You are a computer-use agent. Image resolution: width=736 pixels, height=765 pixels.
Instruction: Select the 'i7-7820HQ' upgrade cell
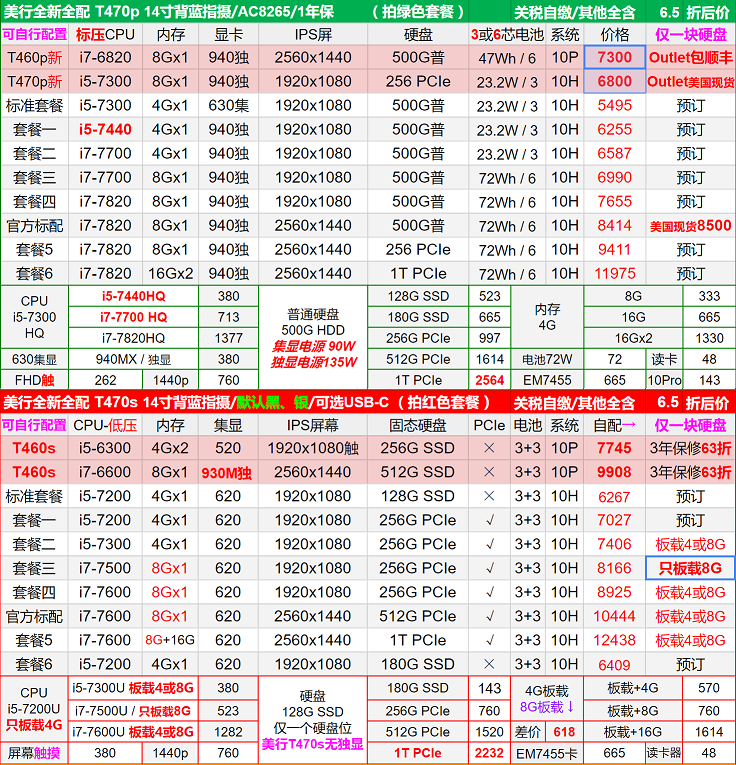pyautogui.click(x=134, y=338)
